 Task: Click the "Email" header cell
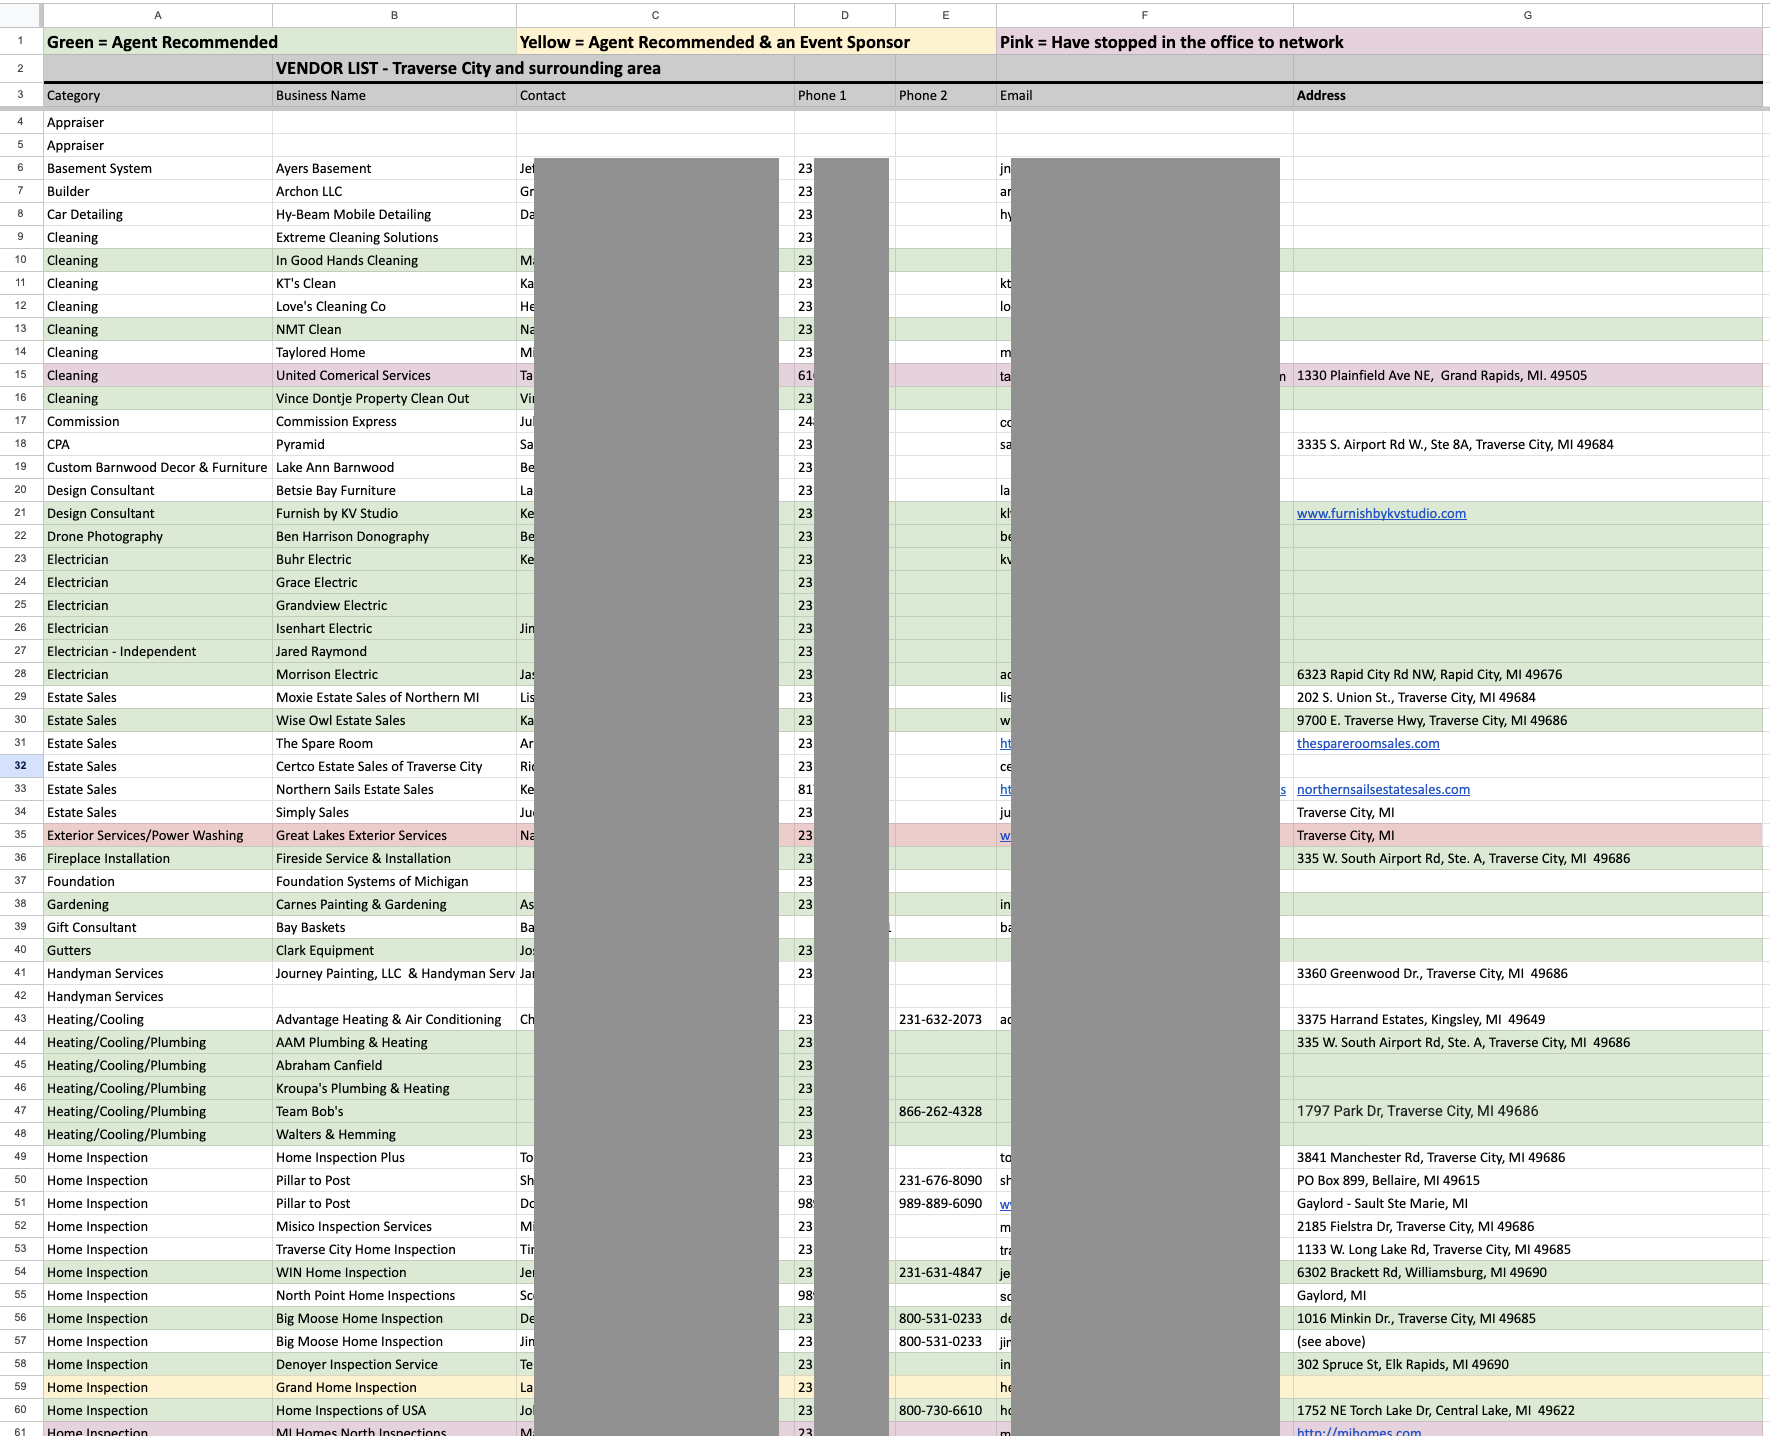pos(1145,95)
